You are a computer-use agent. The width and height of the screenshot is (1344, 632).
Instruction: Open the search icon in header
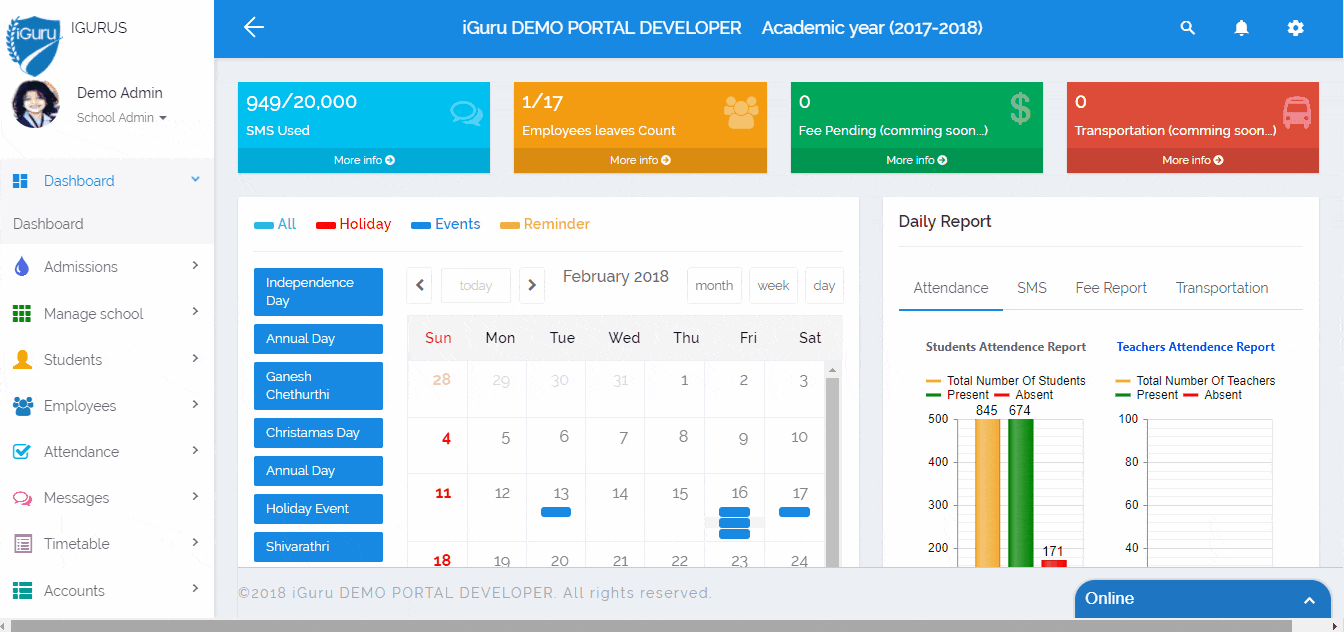pos(1188,28)
